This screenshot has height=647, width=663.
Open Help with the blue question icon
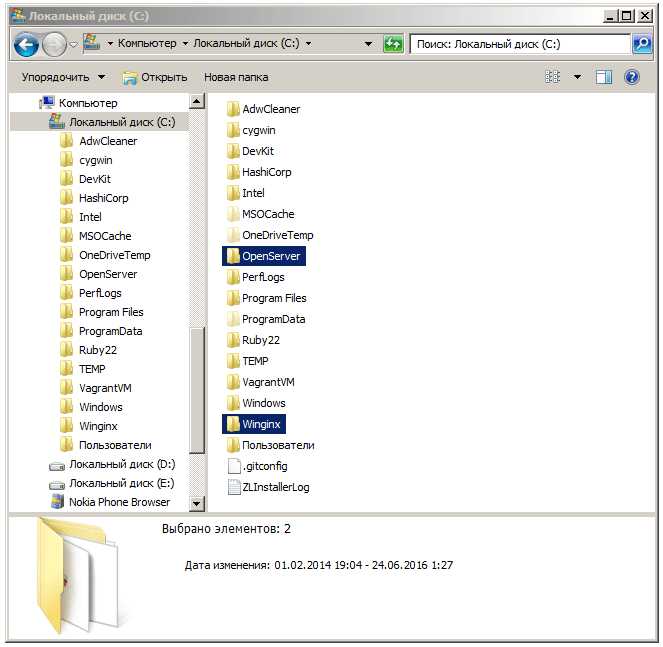[x=632, y=77]
